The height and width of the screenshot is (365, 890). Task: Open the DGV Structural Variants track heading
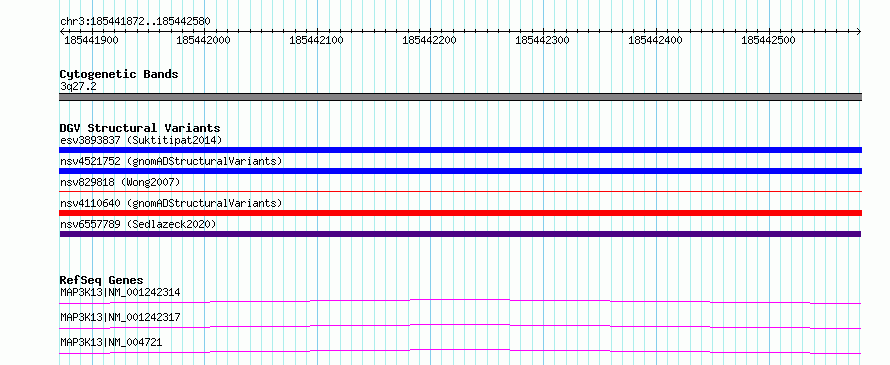140,128
